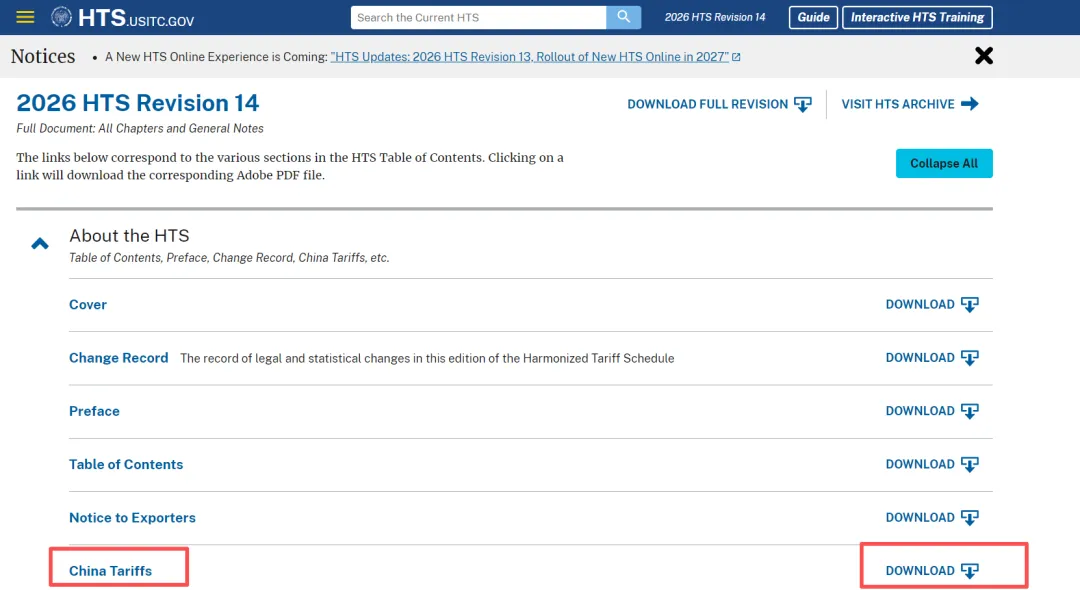The width and height of the screenshot is (1080, 590).
Task: Click the Collapse All button
Action: point(944,163)
